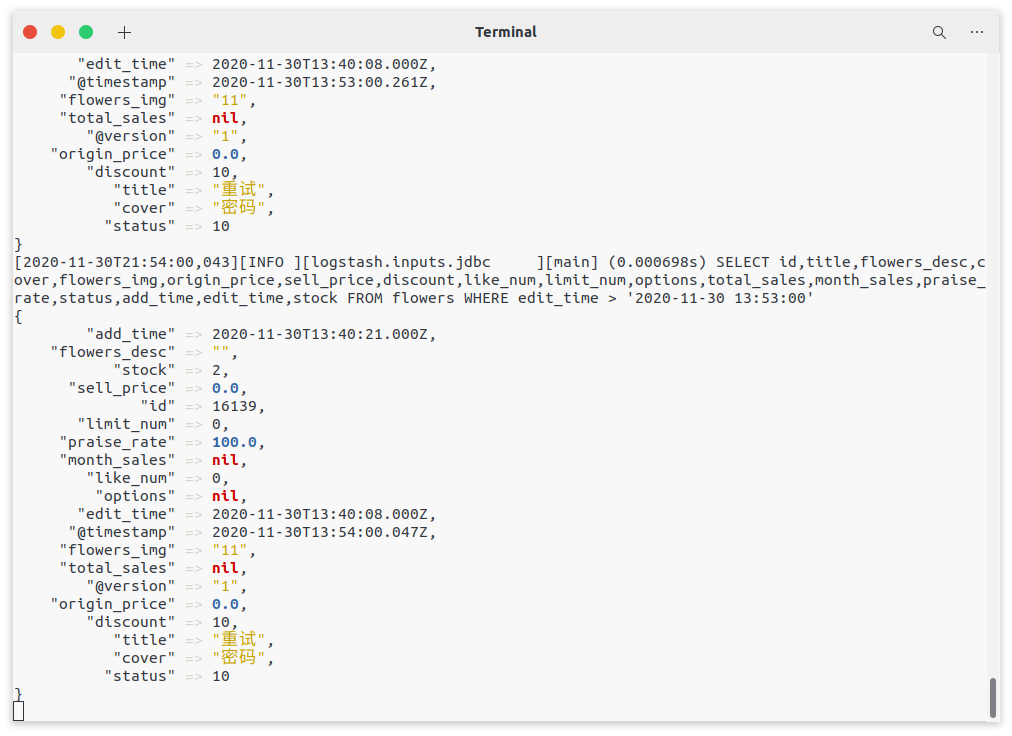Open a new terminal tab with plus icon

pyautogui.click(x=124, y=32)
